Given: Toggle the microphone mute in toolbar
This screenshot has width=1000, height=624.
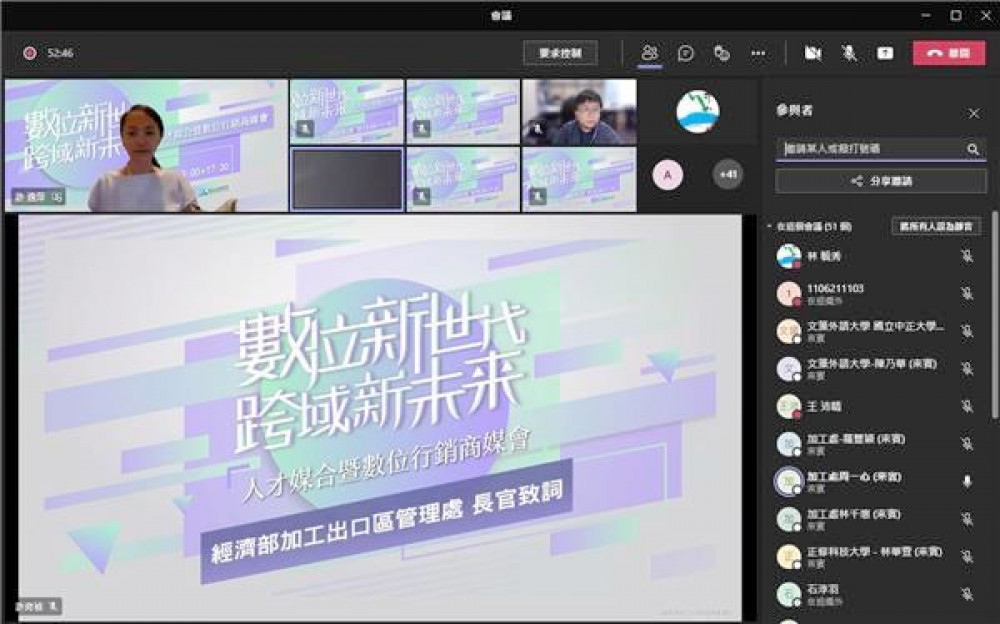Looking at the screenshot, I should [849, 53].
